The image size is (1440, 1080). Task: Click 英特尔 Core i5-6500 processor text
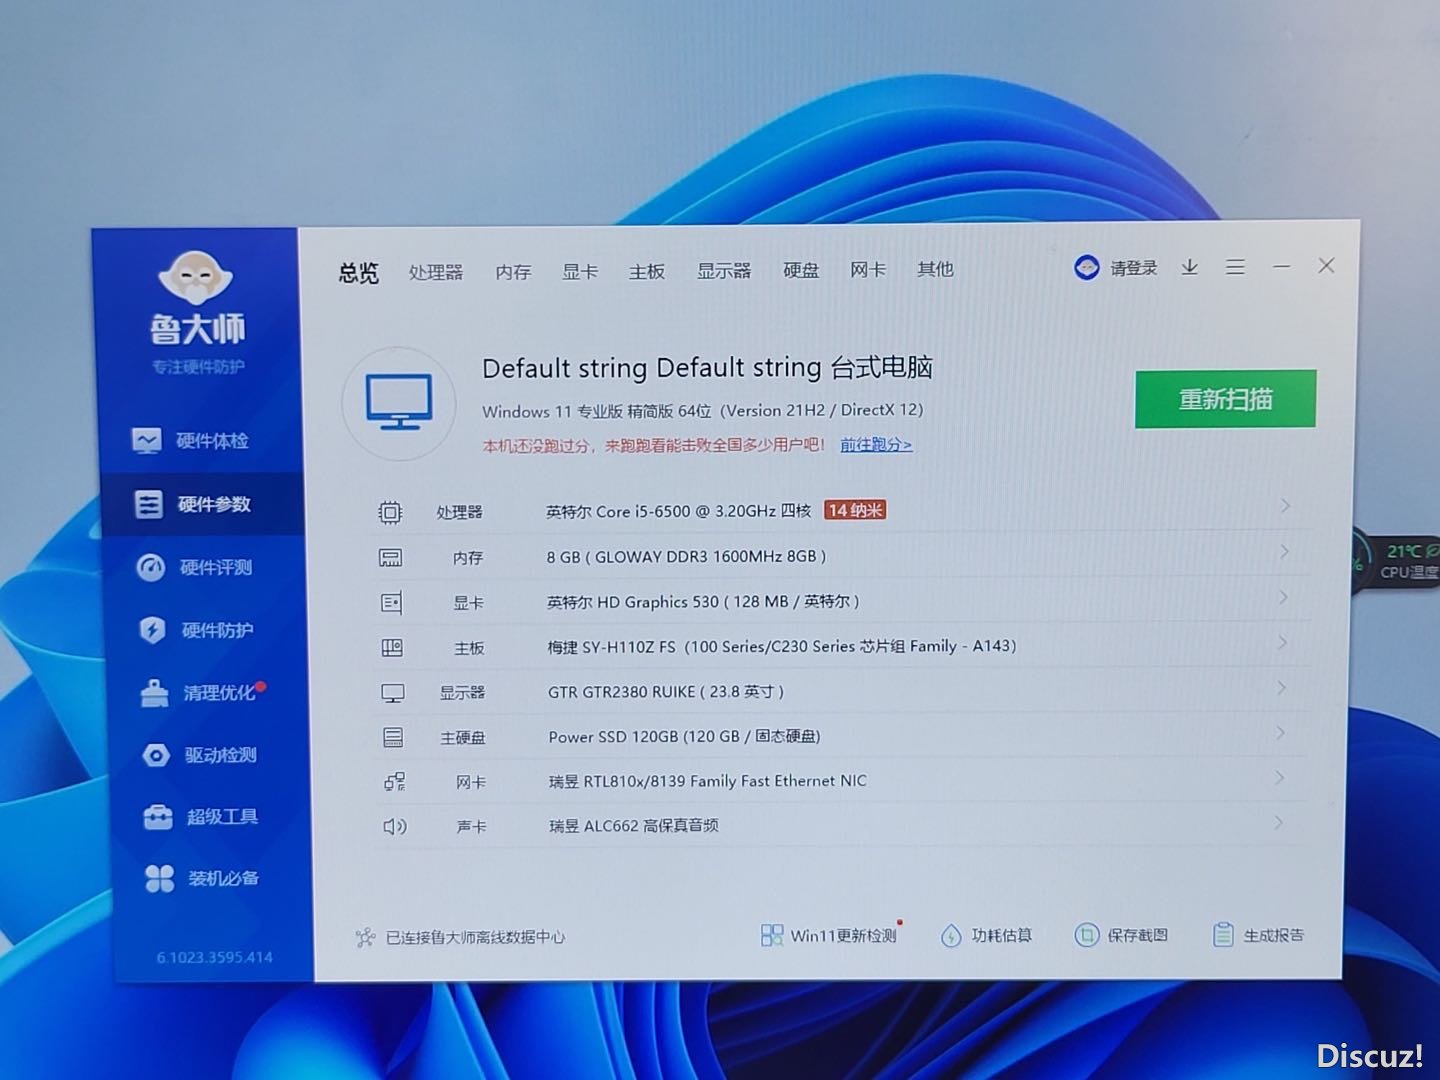[x=678, y=511]
